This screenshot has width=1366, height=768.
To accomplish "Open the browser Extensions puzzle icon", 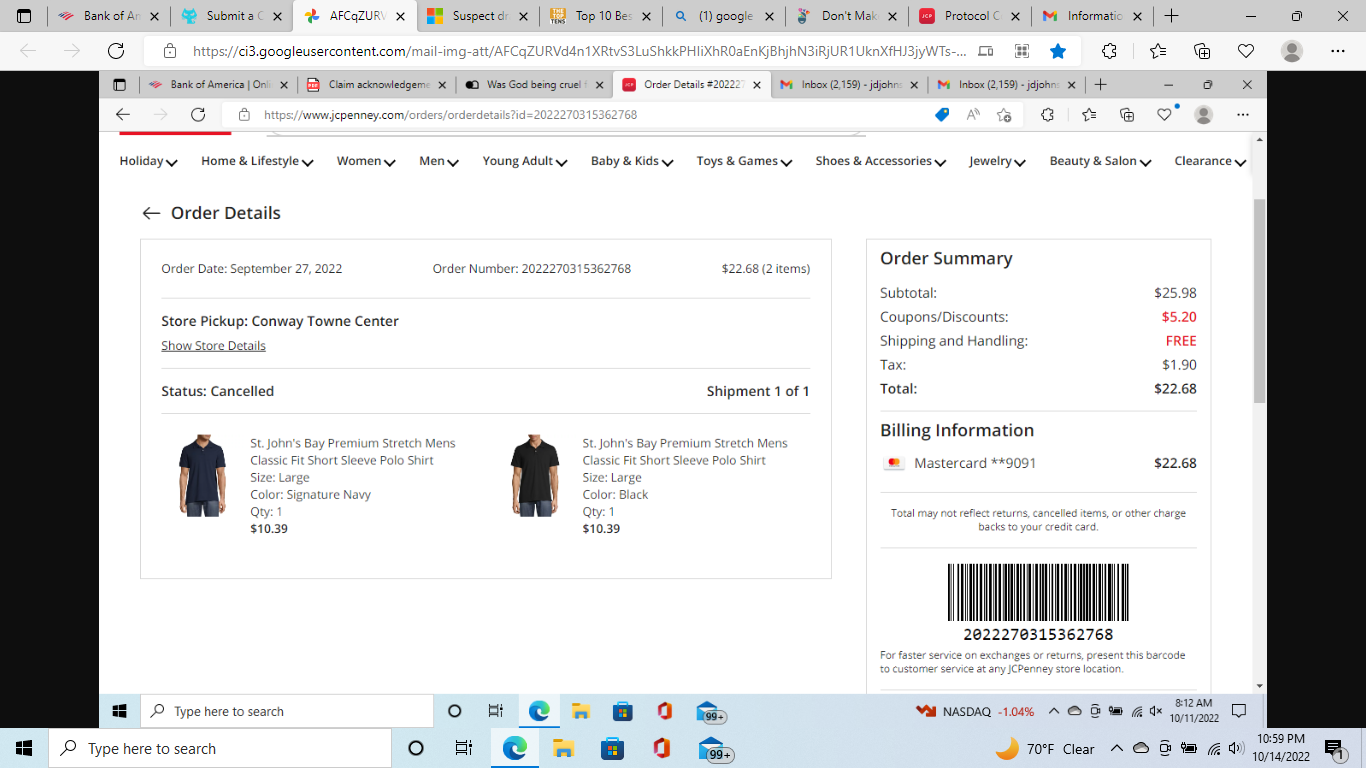I will click(x=1047, y=117).
